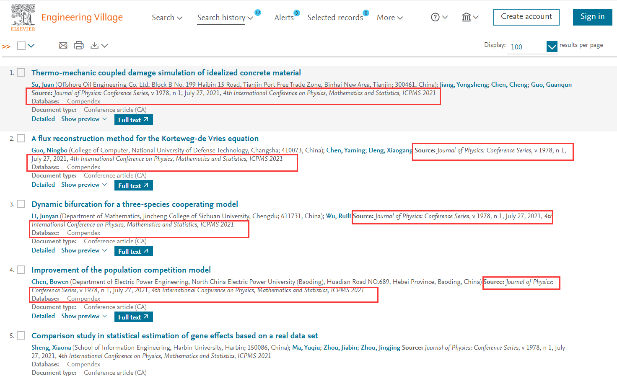Image resolution: width=617 pixels, height=376 pixels.
Task: Tick the checkbox for result 1
Action: [x=21, y=72]
